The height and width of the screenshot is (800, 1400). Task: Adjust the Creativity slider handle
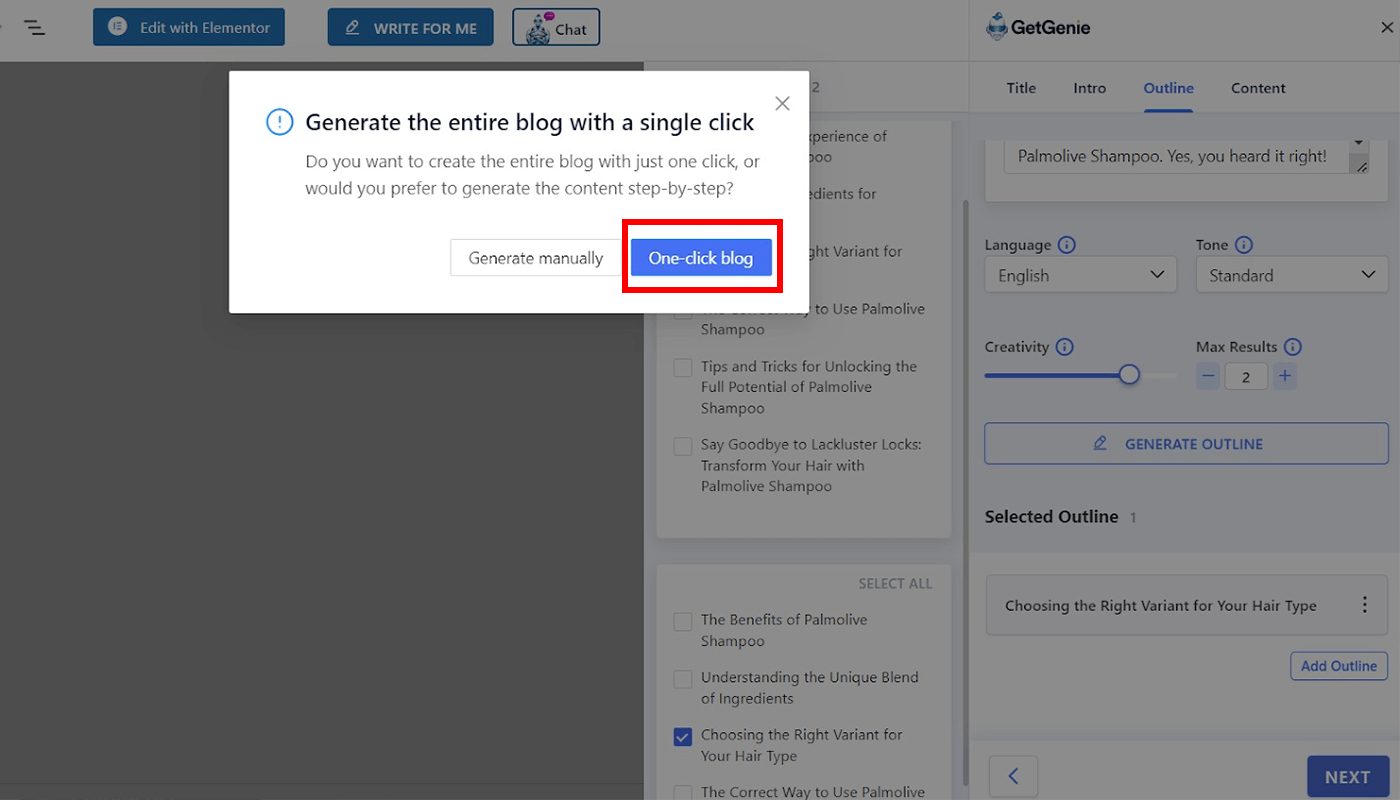[x=1129, y=375]
